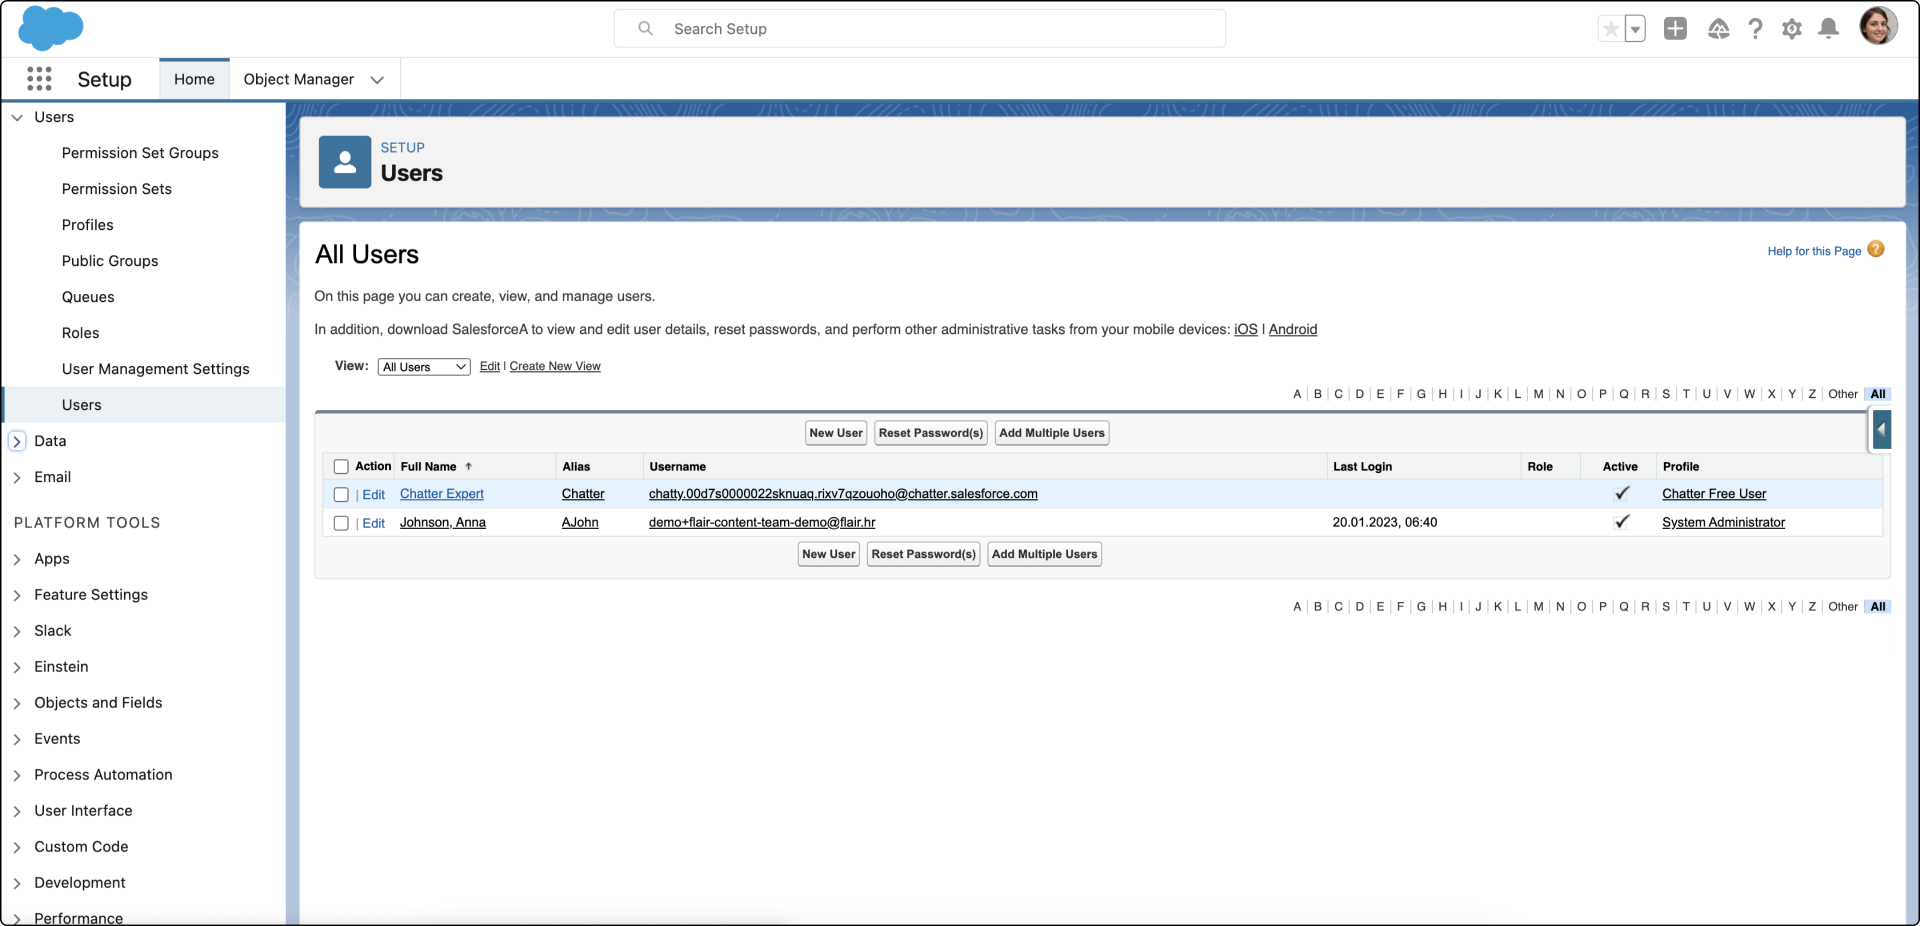
Task: Open the All Users view dropdown
Action: (423, 366)
